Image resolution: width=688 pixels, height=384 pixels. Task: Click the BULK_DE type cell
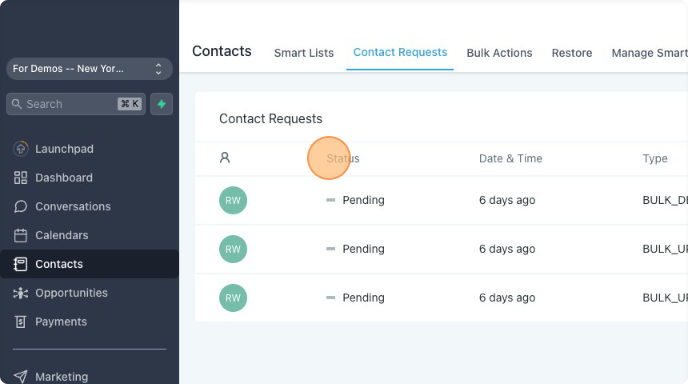pyautogui.click(x=665, y=200)
